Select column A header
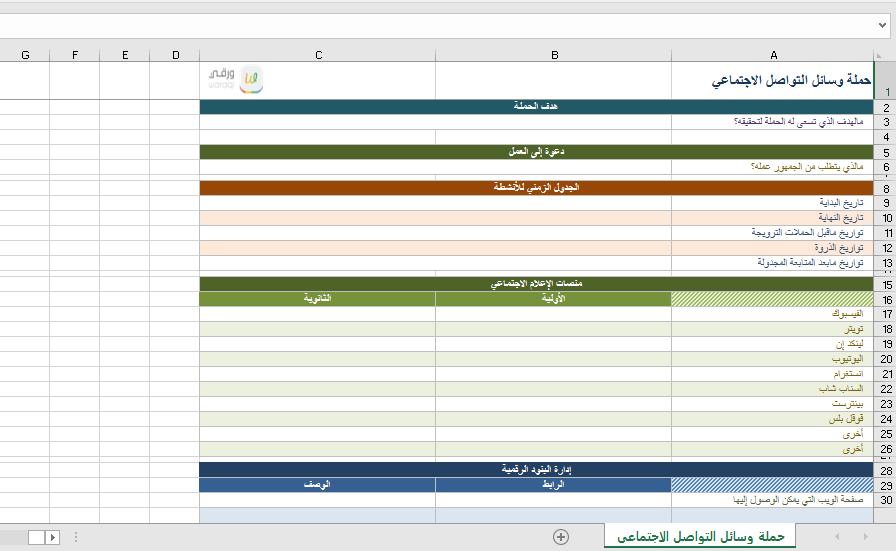Screen dimensions: 896x551 773,55
